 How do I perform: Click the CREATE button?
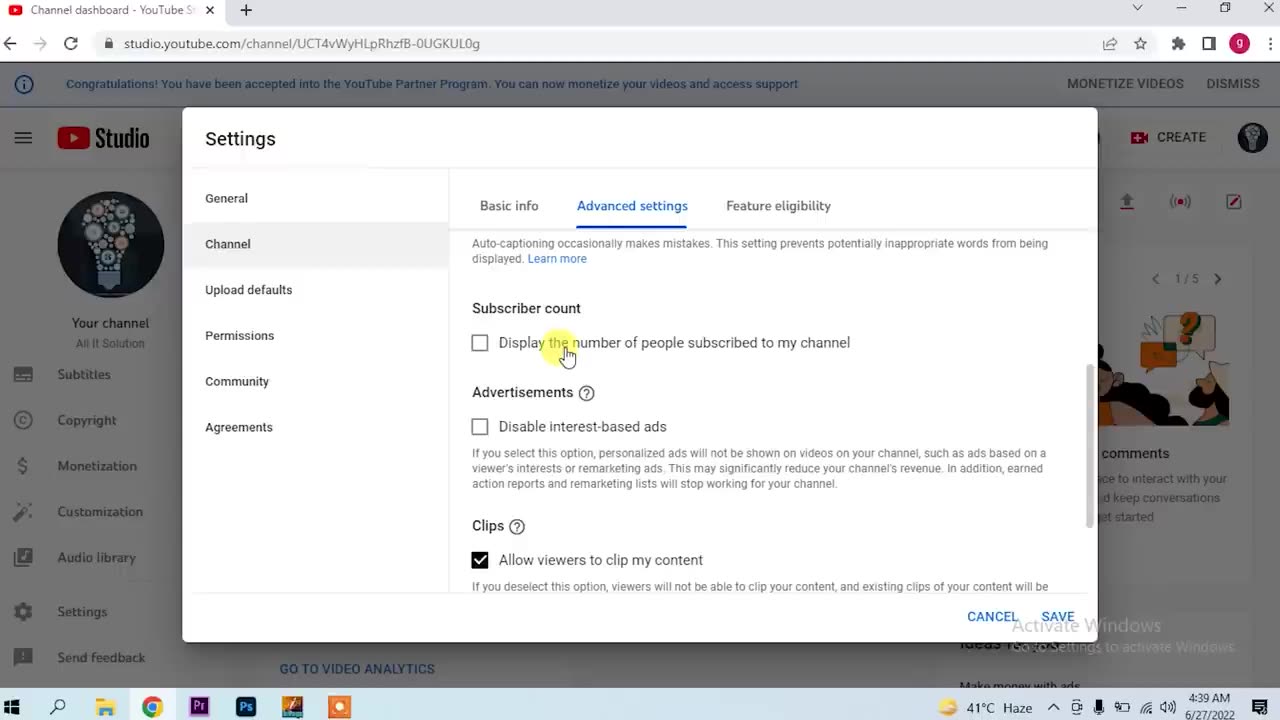[1168, 137]
